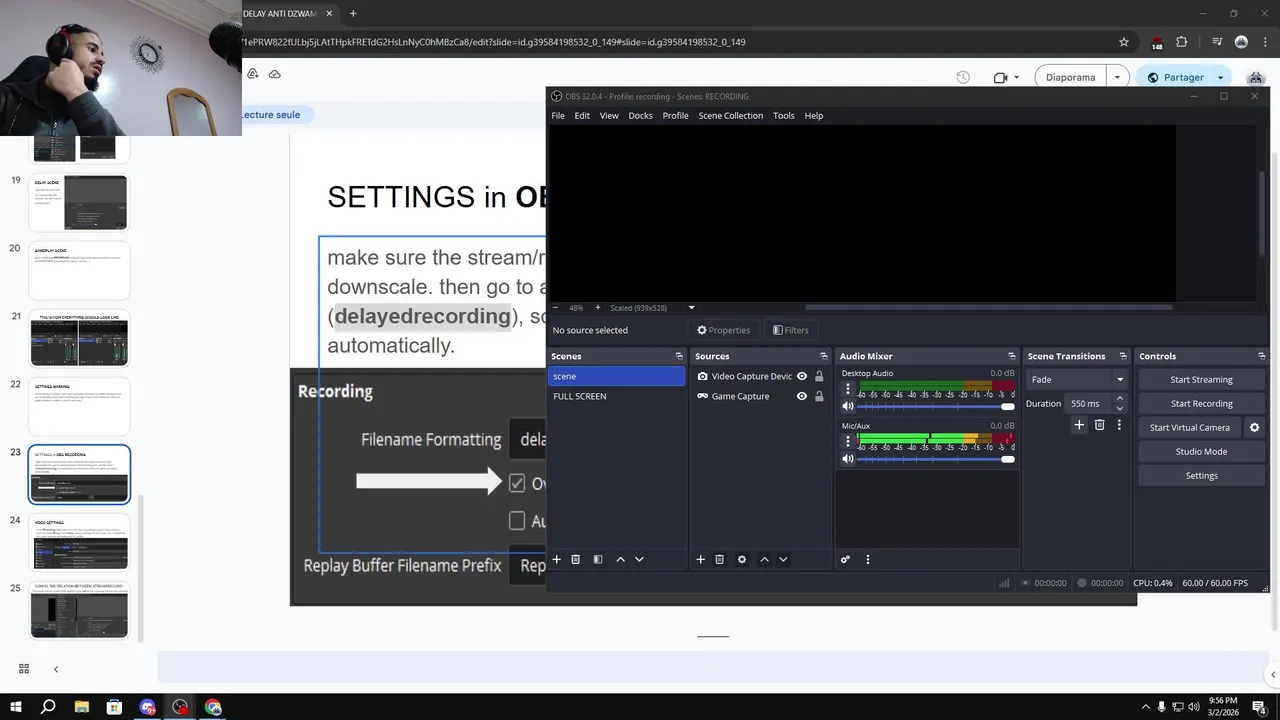Click Start Recording button
The width and height of the screenshot is (1280, 720).
coord(1201,404)
